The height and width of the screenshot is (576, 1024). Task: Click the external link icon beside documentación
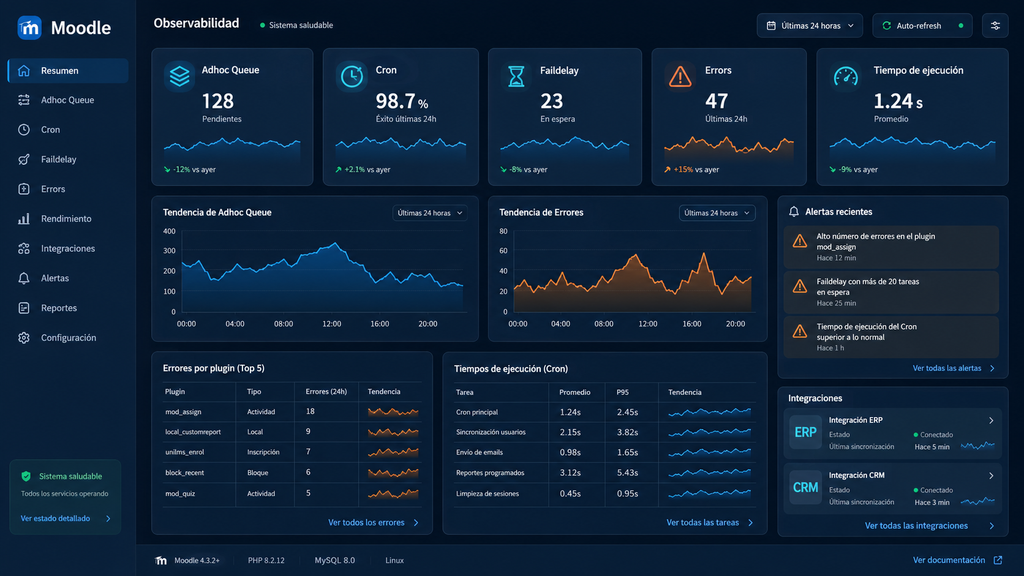(x=998, y=560)
